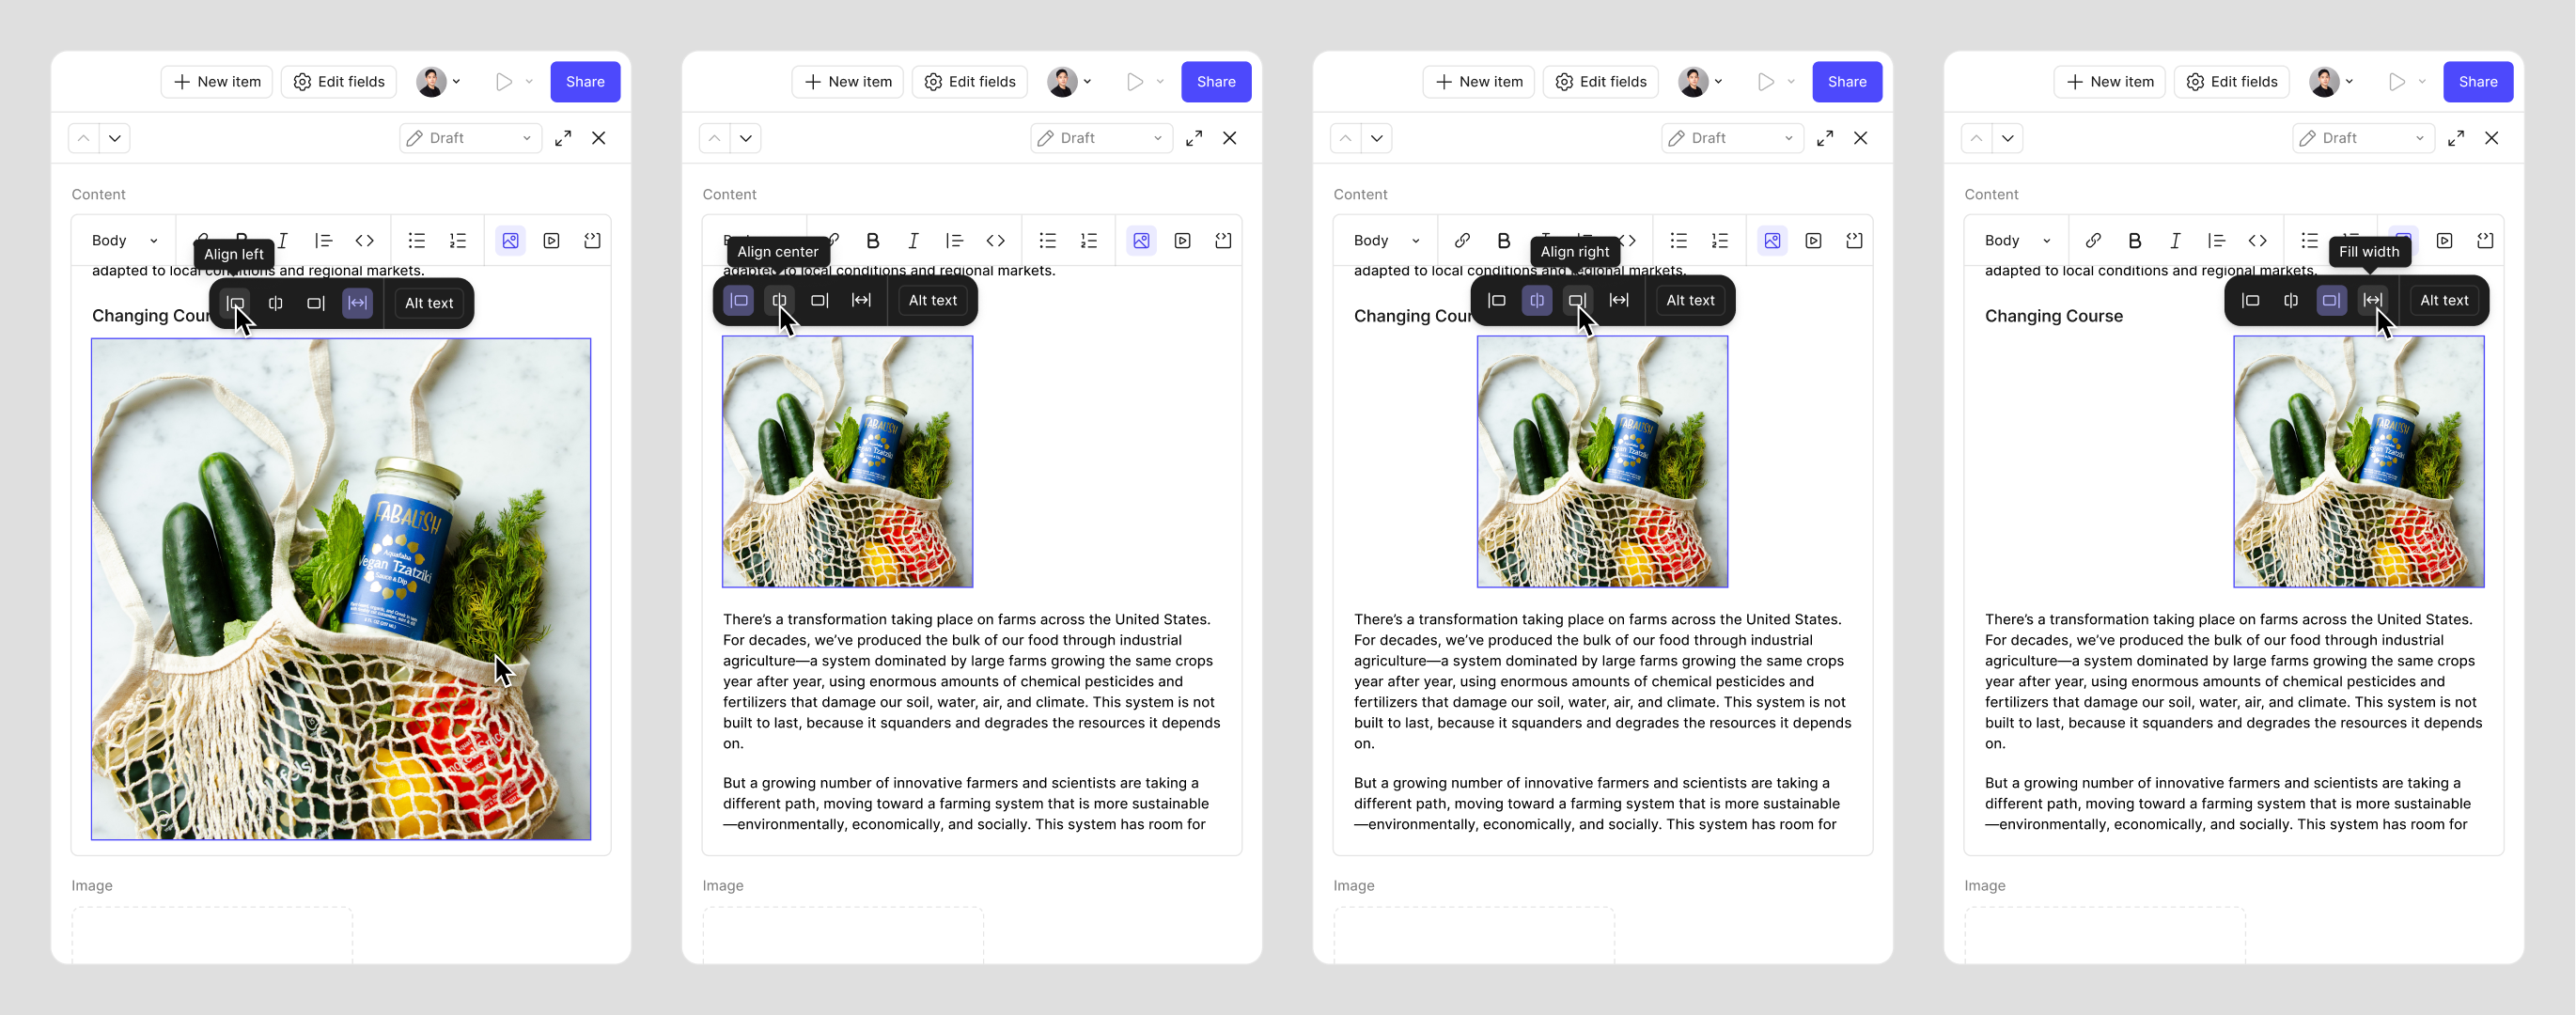Click Edit fields in the Align center tooltip panel
The width and height of the screenshot is (2576, 1015).
pyautogui.click(x=970, y=82)
